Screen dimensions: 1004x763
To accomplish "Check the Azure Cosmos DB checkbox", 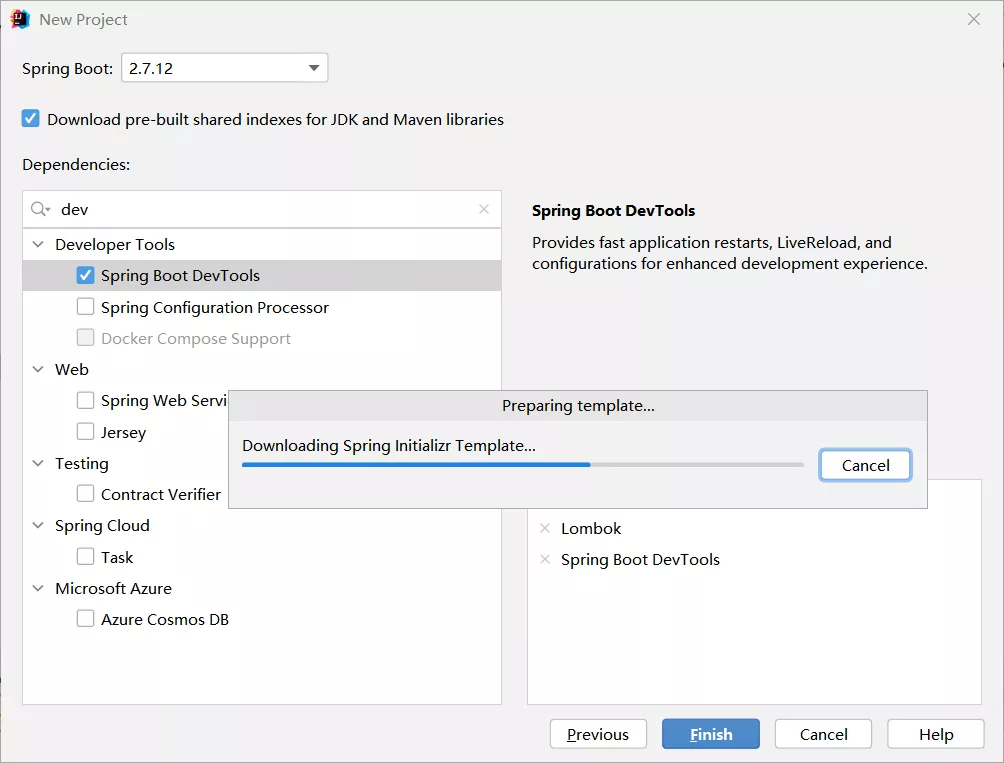I will click(x=85, y=618).
